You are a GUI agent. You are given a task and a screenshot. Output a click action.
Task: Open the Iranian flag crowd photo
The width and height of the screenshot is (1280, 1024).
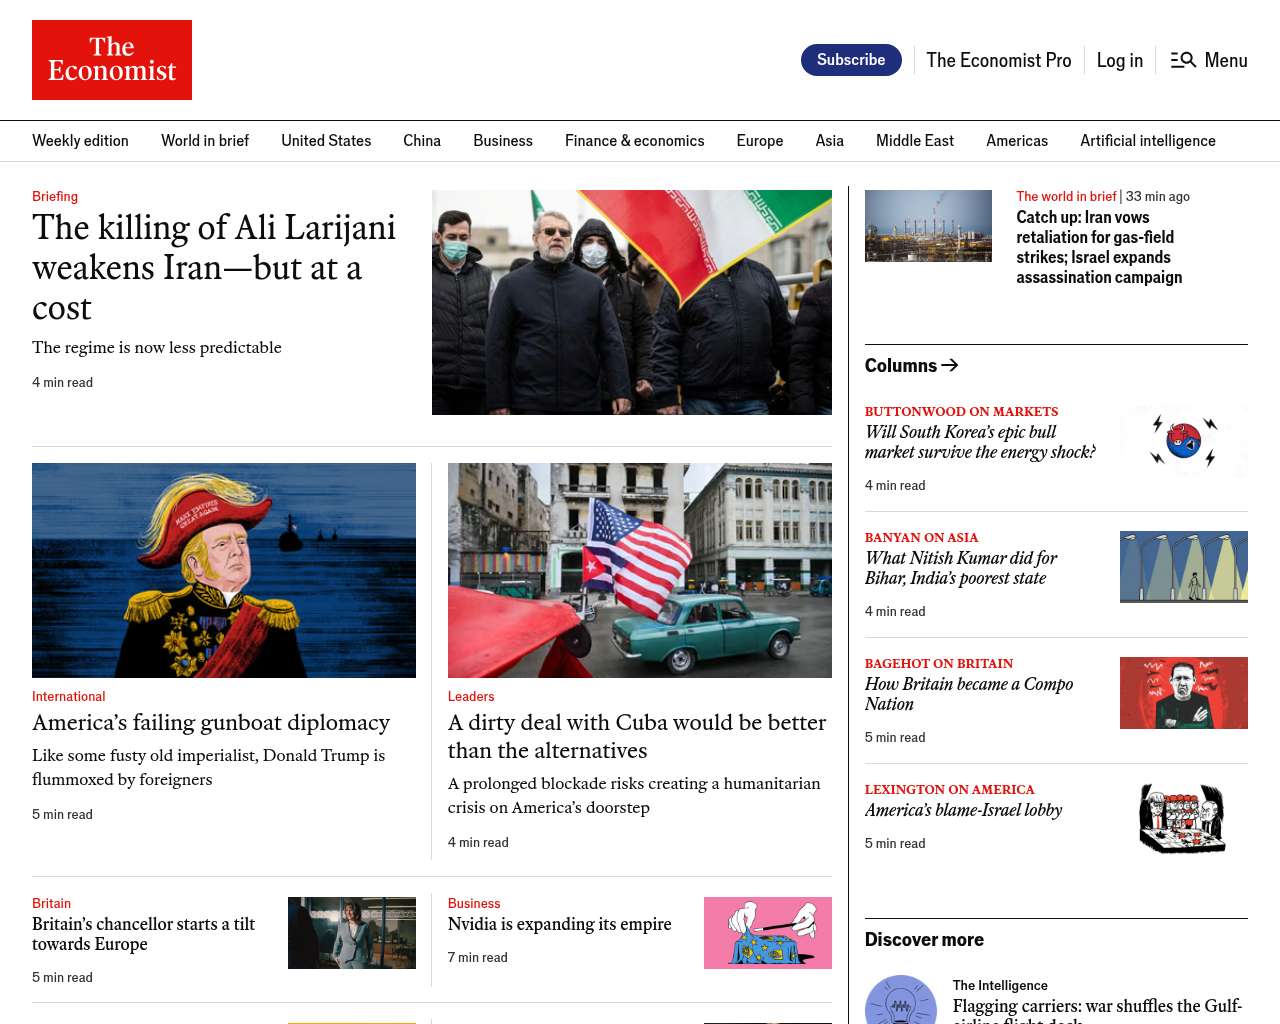pos(632,302)
